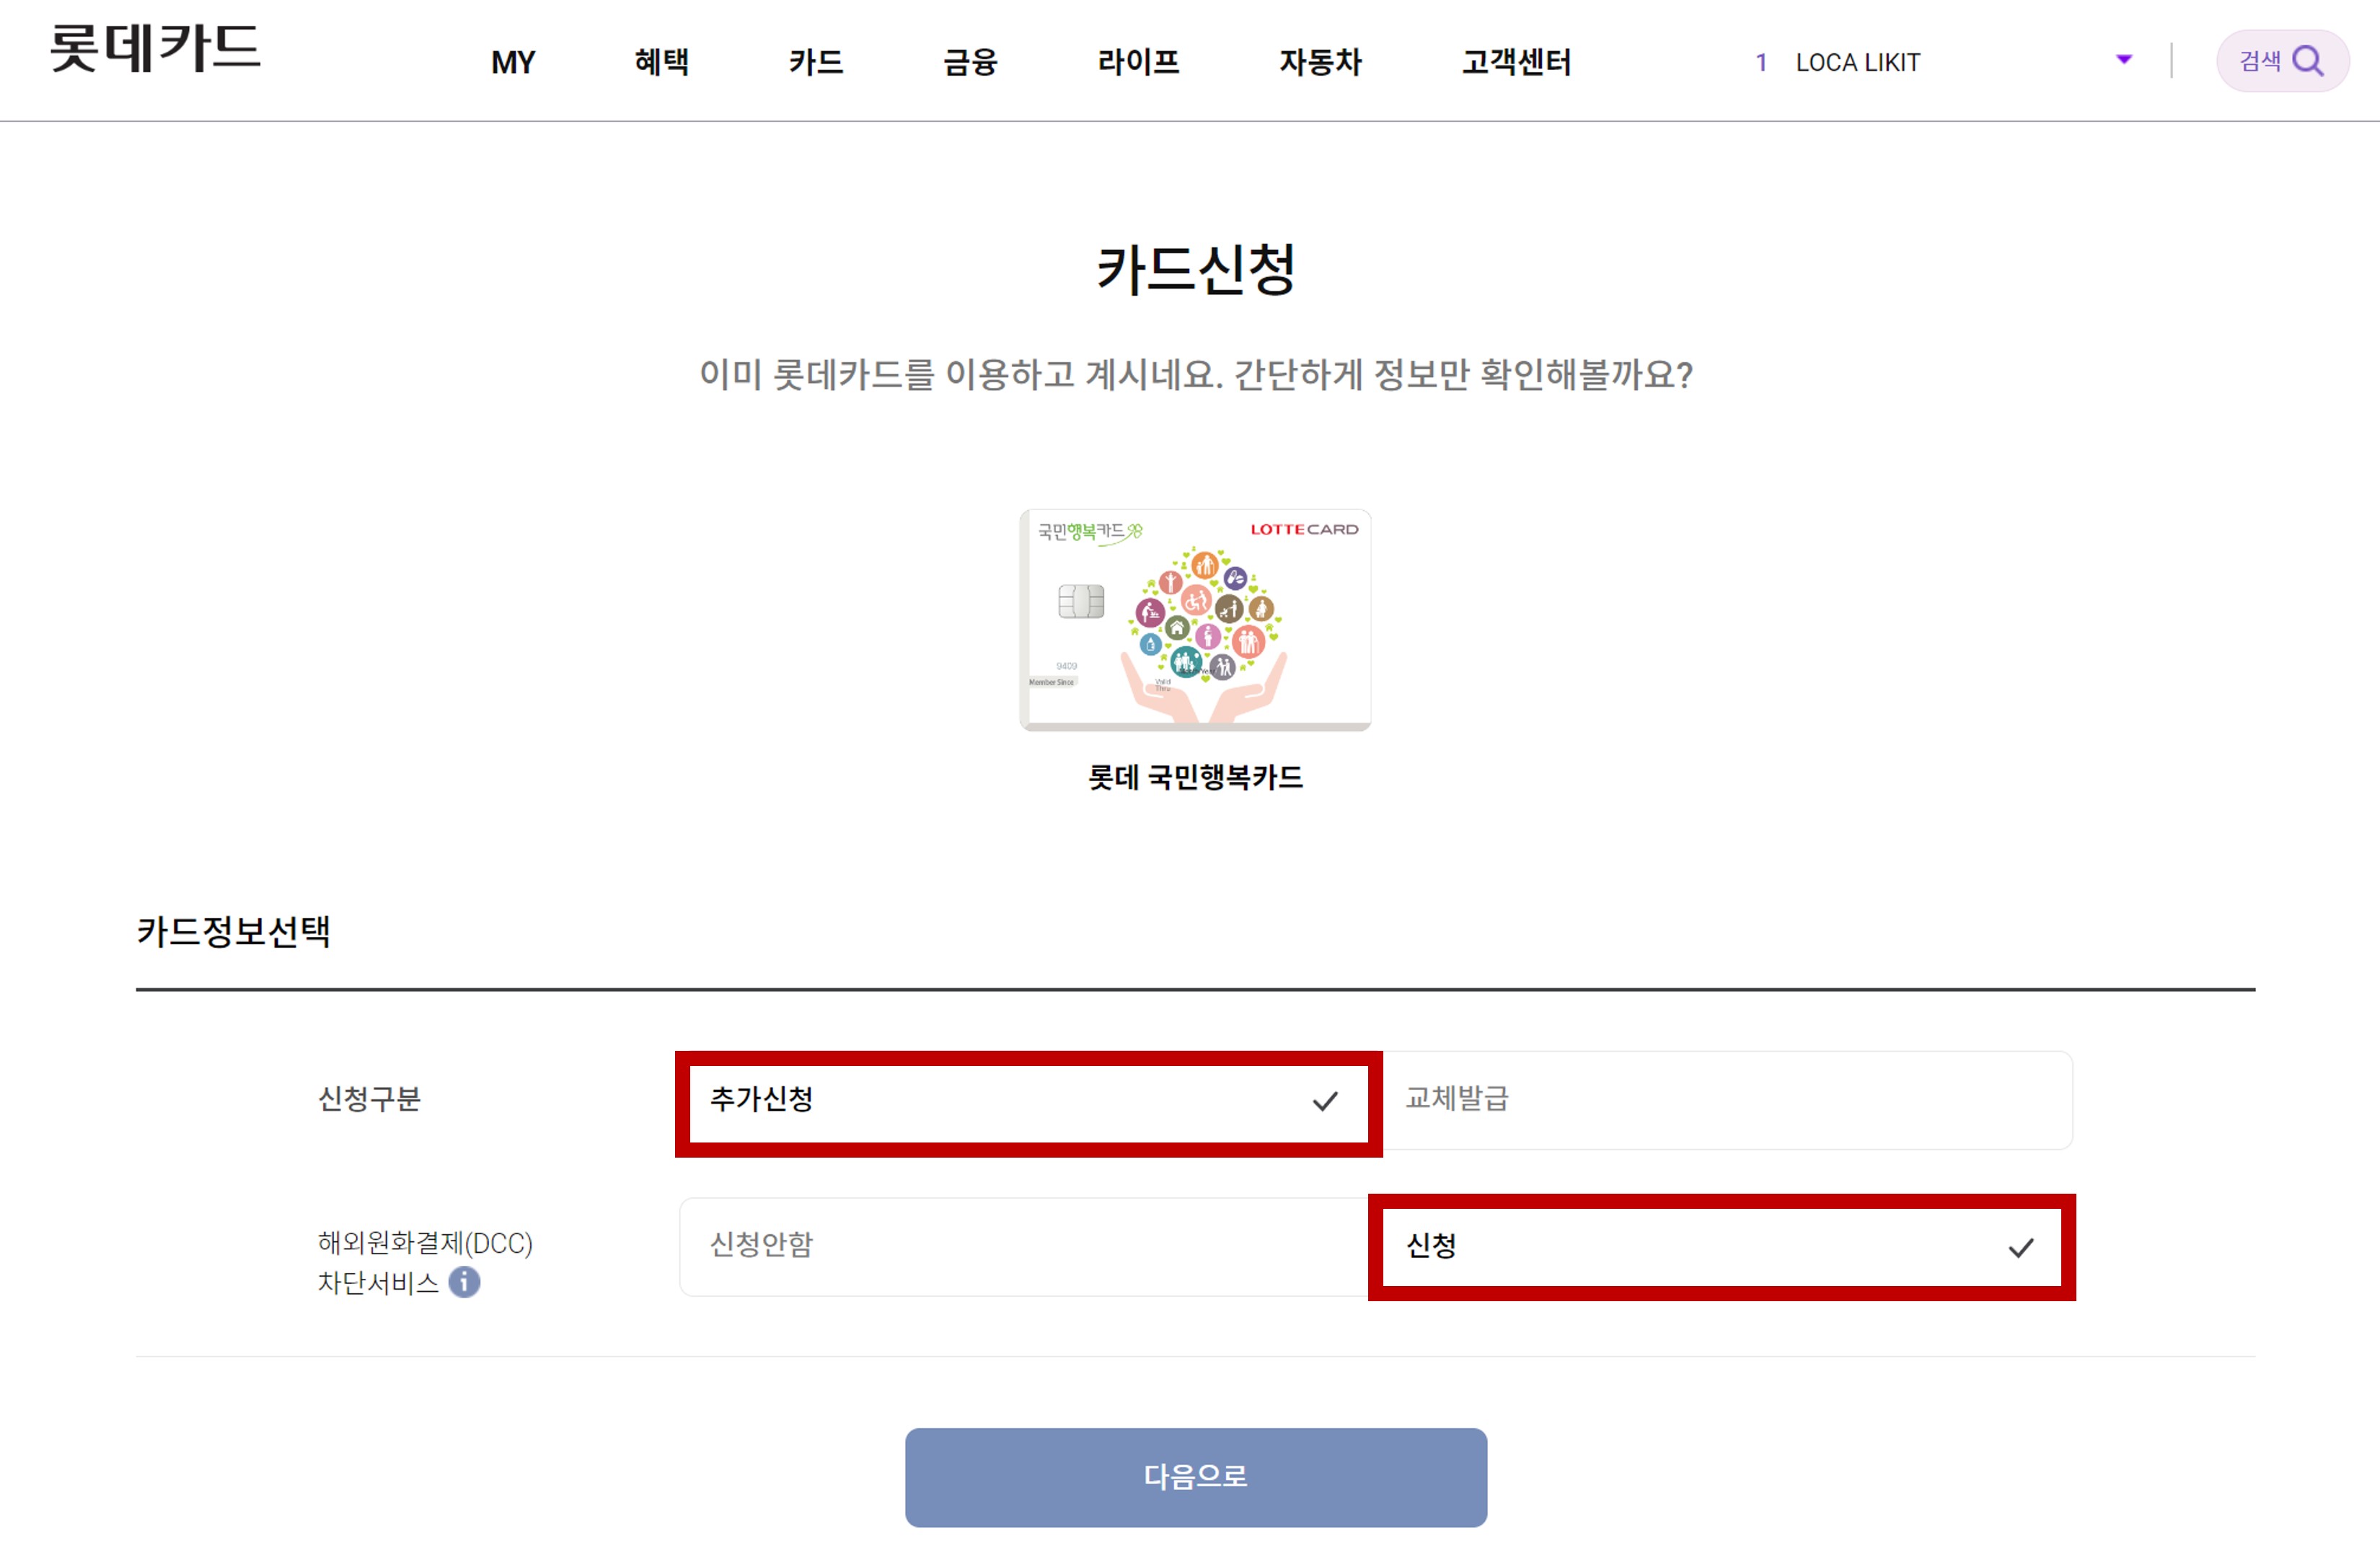Image resolution: width=2380 pixels, height=1563 pixels.
Task: Click the info icon next to 차단서비스
Action: pos(466,1282)
